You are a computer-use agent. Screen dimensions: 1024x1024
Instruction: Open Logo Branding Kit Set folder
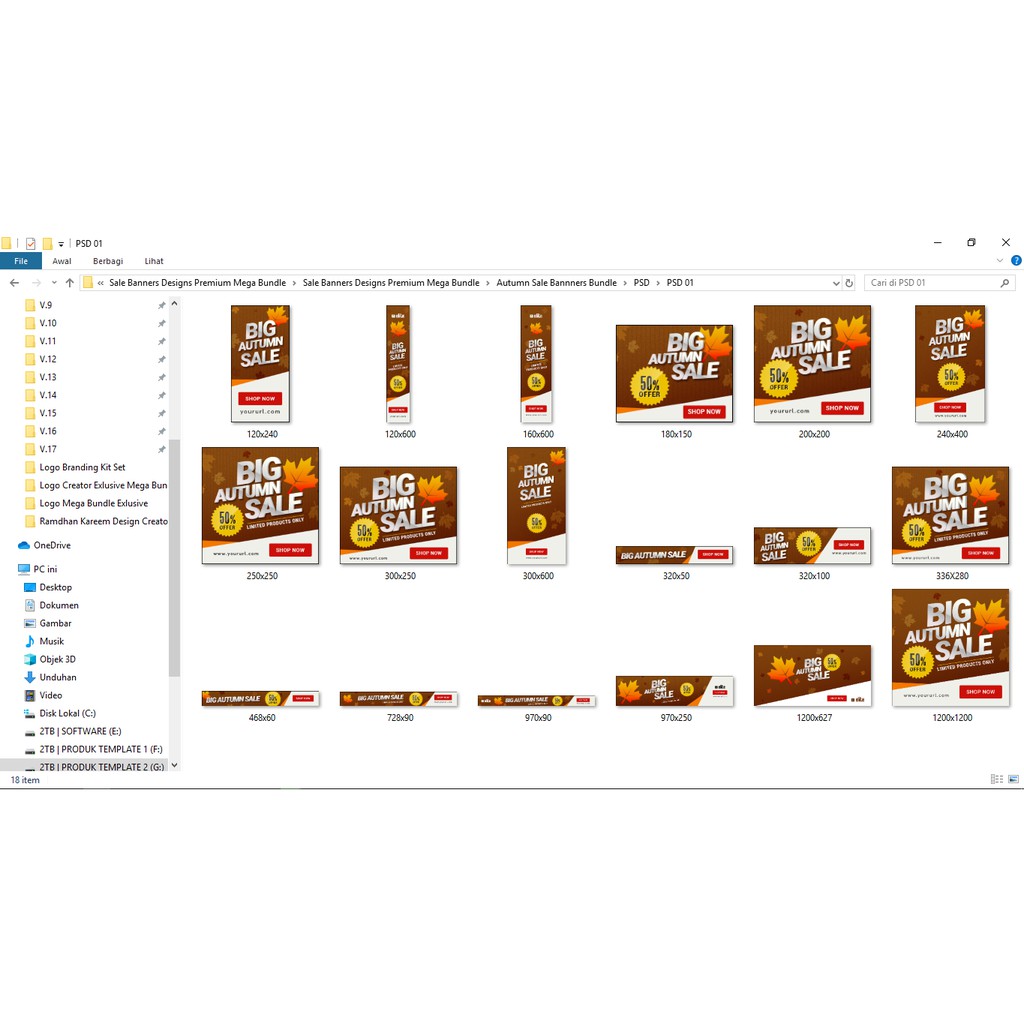[82, 468]
